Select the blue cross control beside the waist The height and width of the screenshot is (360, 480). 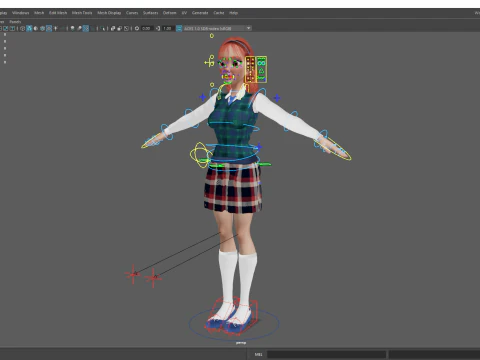click(x=259, y=147)
